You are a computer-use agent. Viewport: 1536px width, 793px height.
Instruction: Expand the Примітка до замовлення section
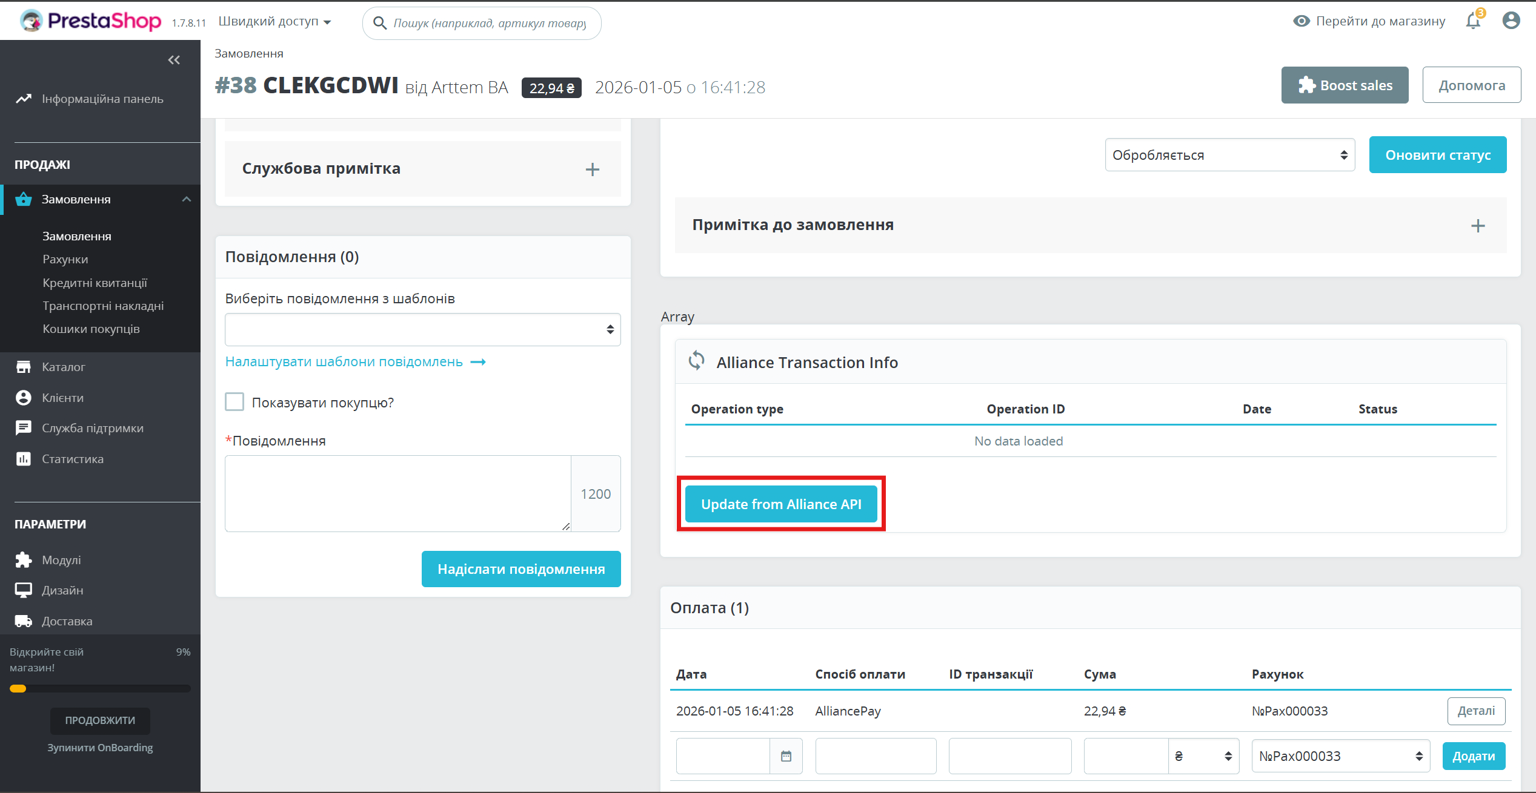(1477, 226)
